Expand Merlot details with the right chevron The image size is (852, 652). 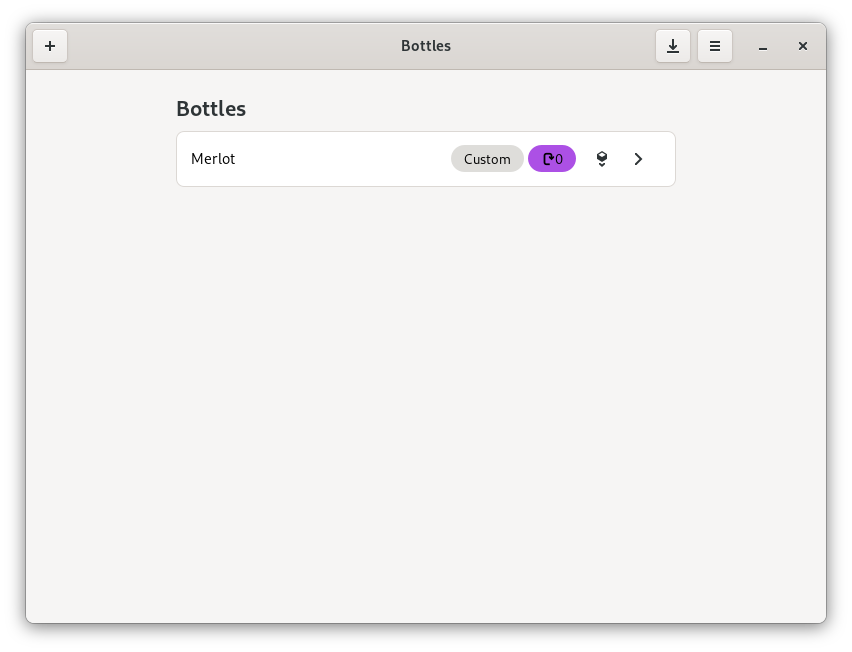639,159
